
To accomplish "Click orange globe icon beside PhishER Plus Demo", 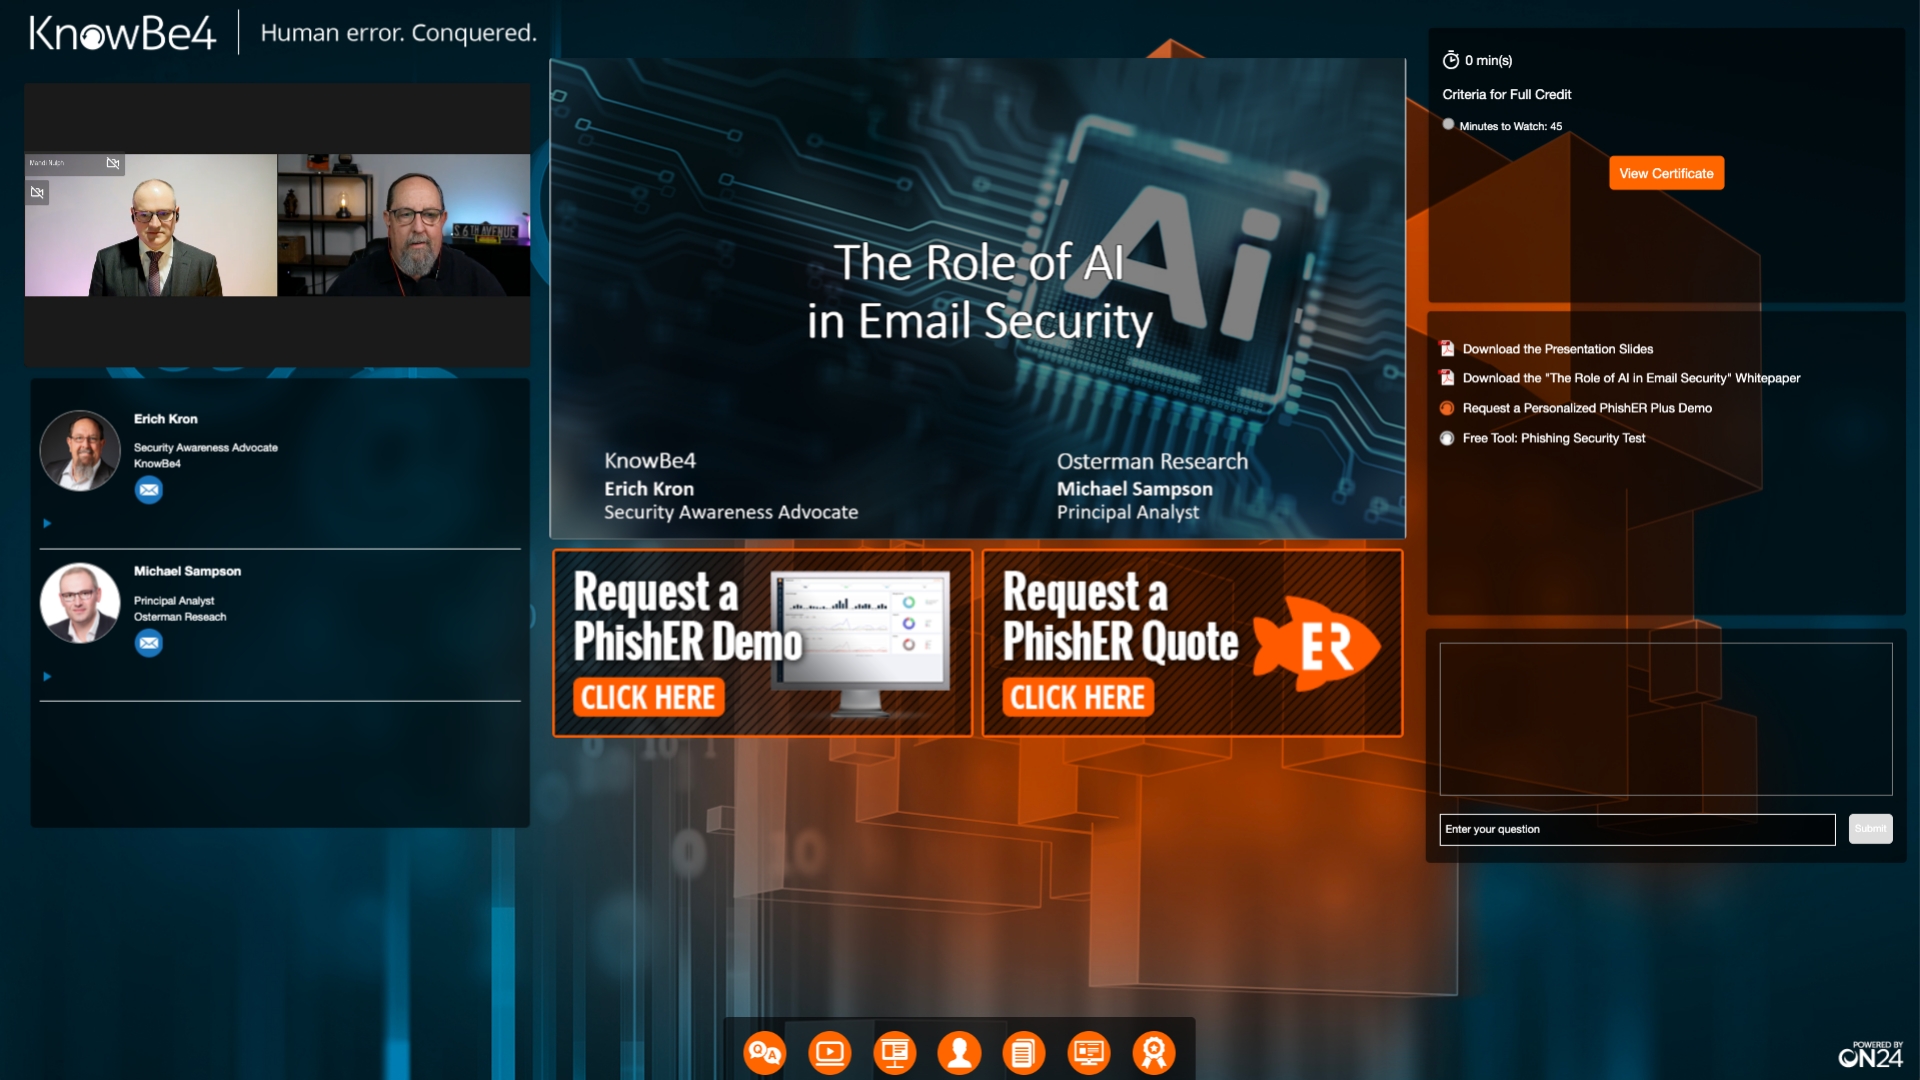I will (1447, 408).
